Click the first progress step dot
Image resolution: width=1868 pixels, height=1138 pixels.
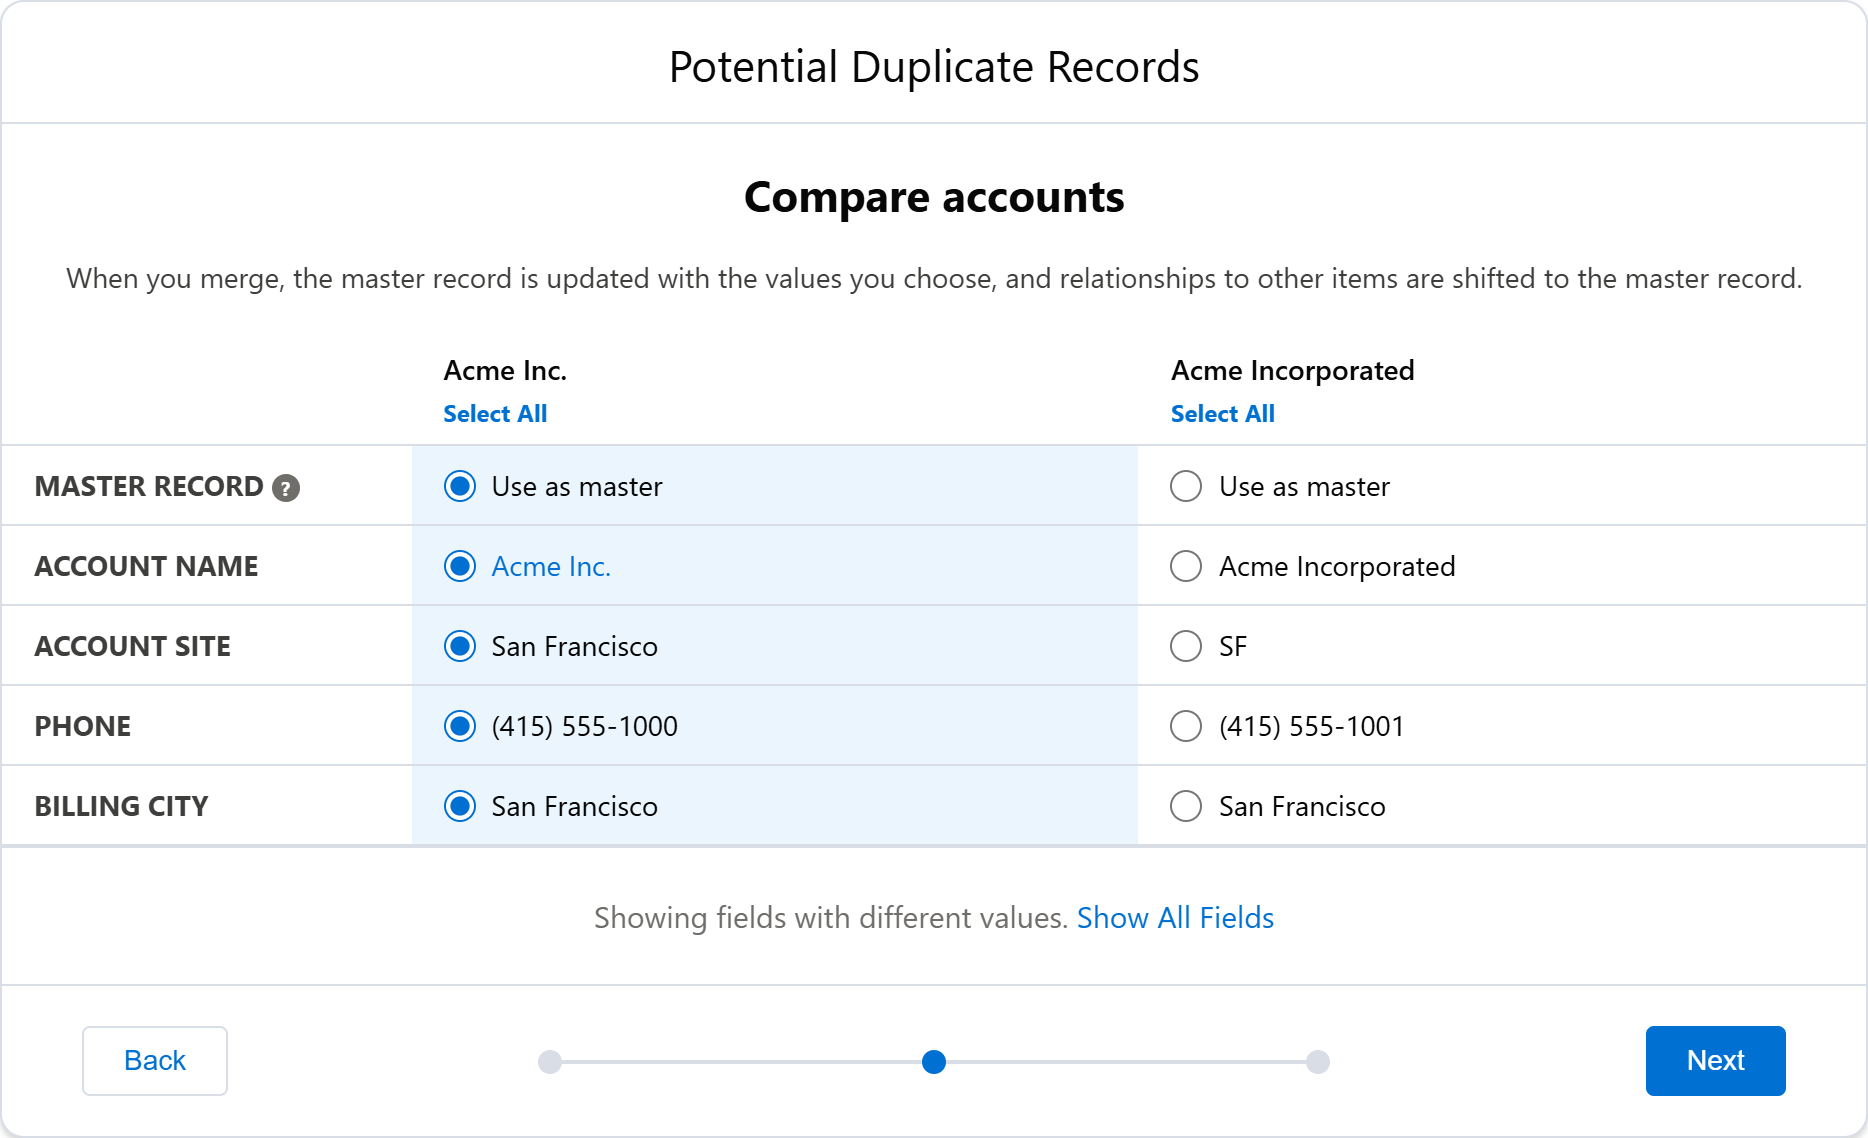coord(549,1062)
